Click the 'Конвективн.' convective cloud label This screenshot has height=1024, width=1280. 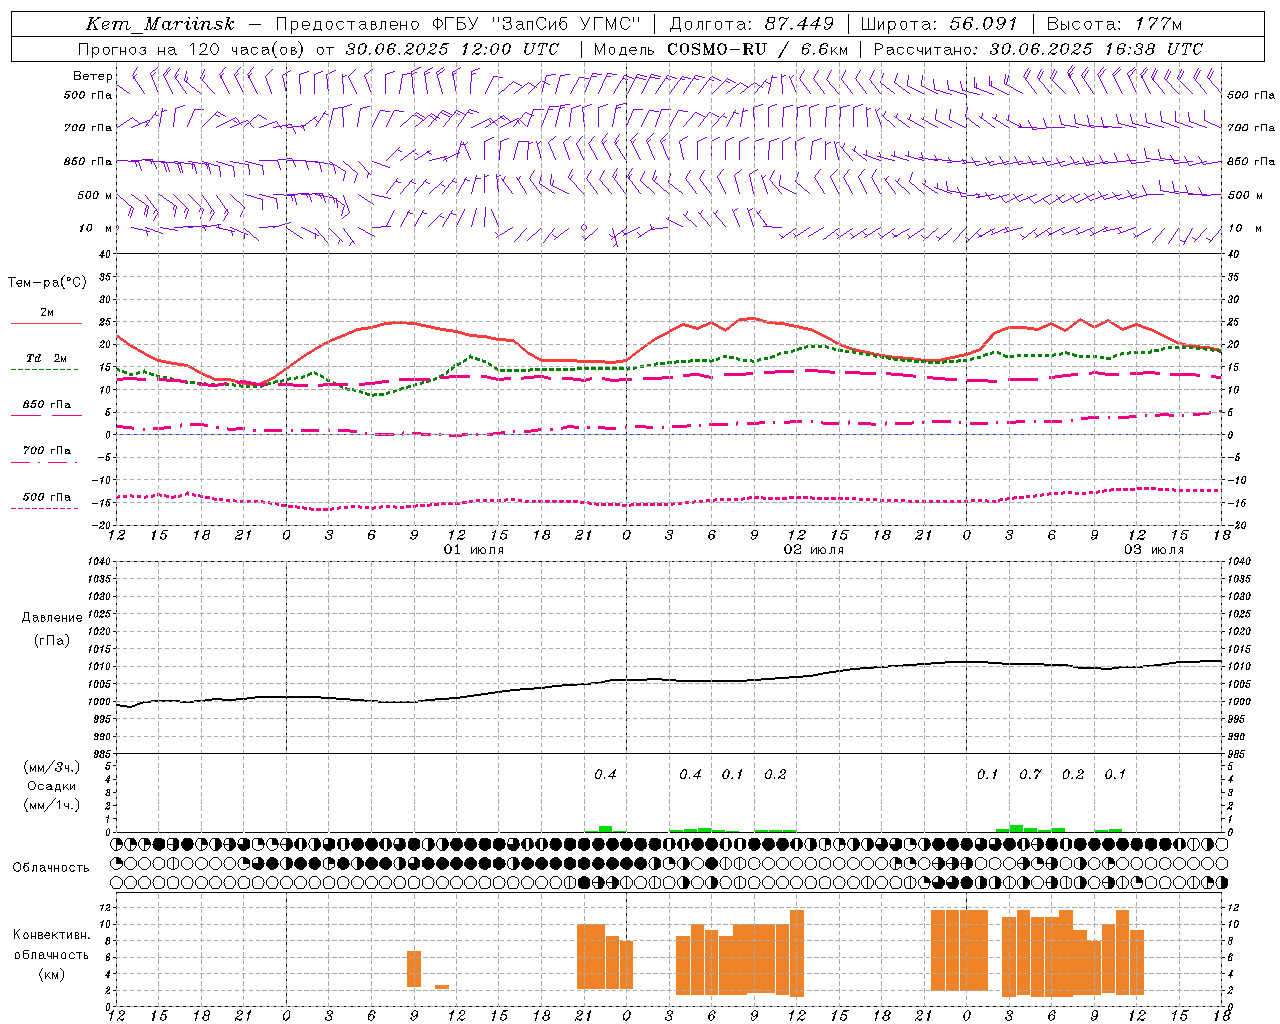(51, 935)
